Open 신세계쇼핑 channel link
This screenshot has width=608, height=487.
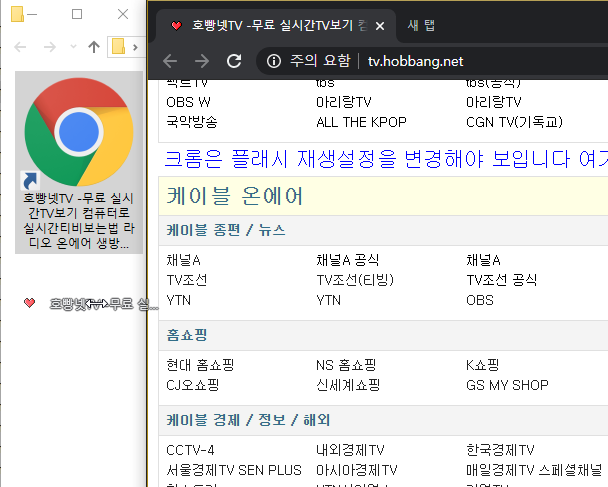pos(348,385)
